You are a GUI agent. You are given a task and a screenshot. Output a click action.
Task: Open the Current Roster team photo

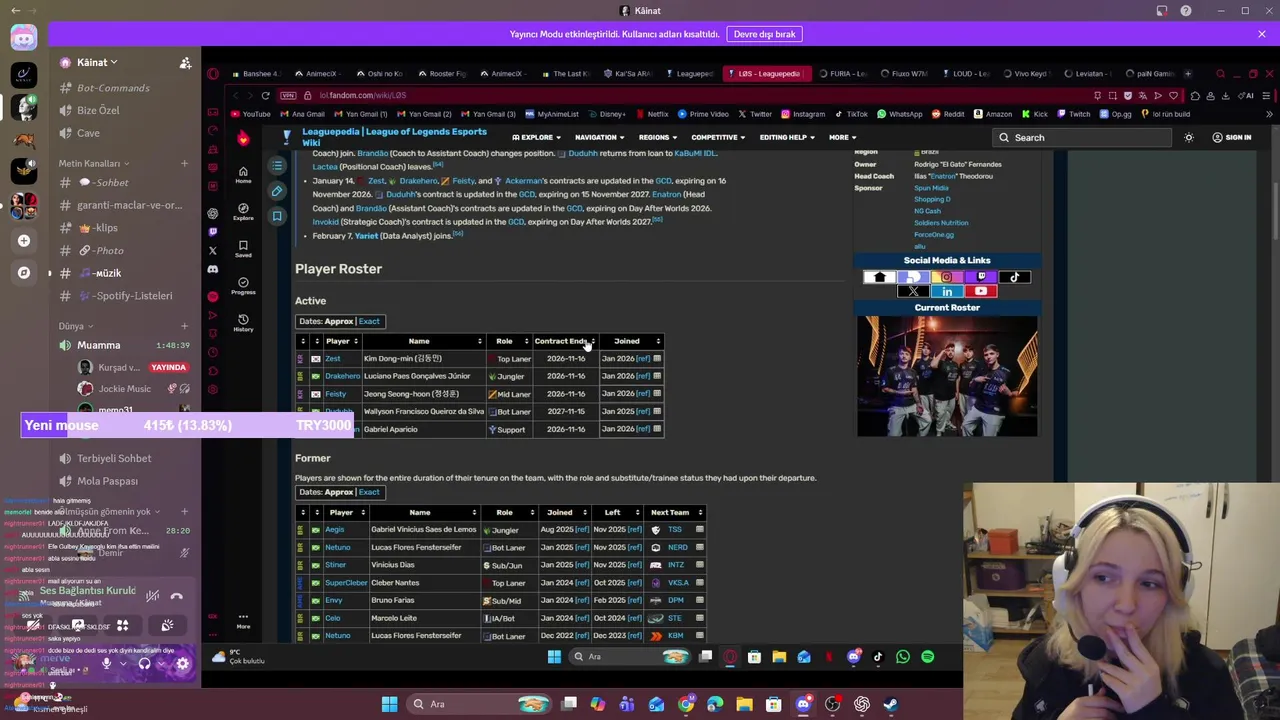tap(947, 376)
